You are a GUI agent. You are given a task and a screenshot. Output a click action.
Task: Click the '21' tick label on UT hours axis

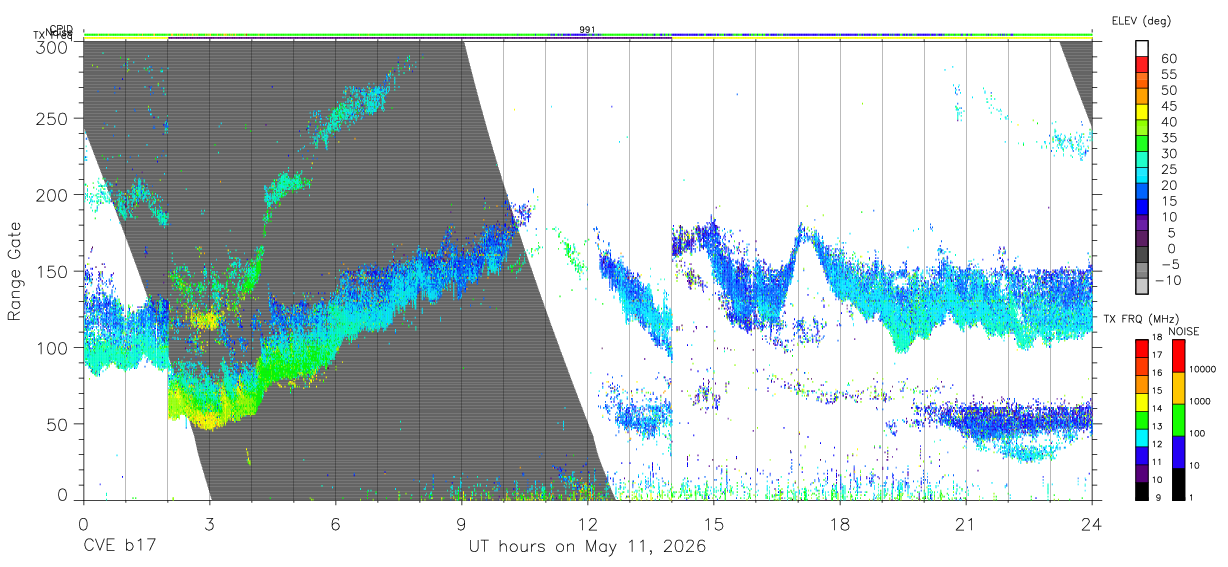click(x=966, y=524)
